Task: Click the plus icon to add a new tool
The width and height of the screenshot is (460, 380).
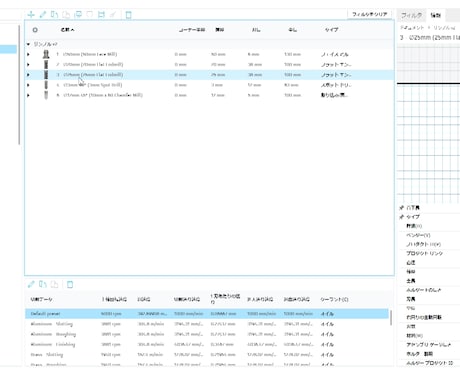Action: (31, 14)
